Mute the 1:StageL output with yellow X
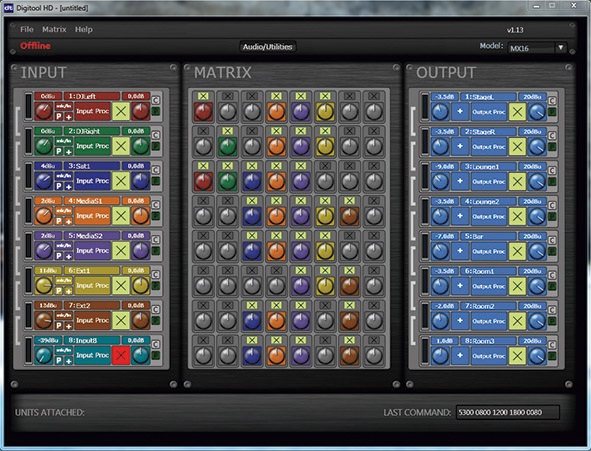Screen dimensions: 591x451 point(518,112)
